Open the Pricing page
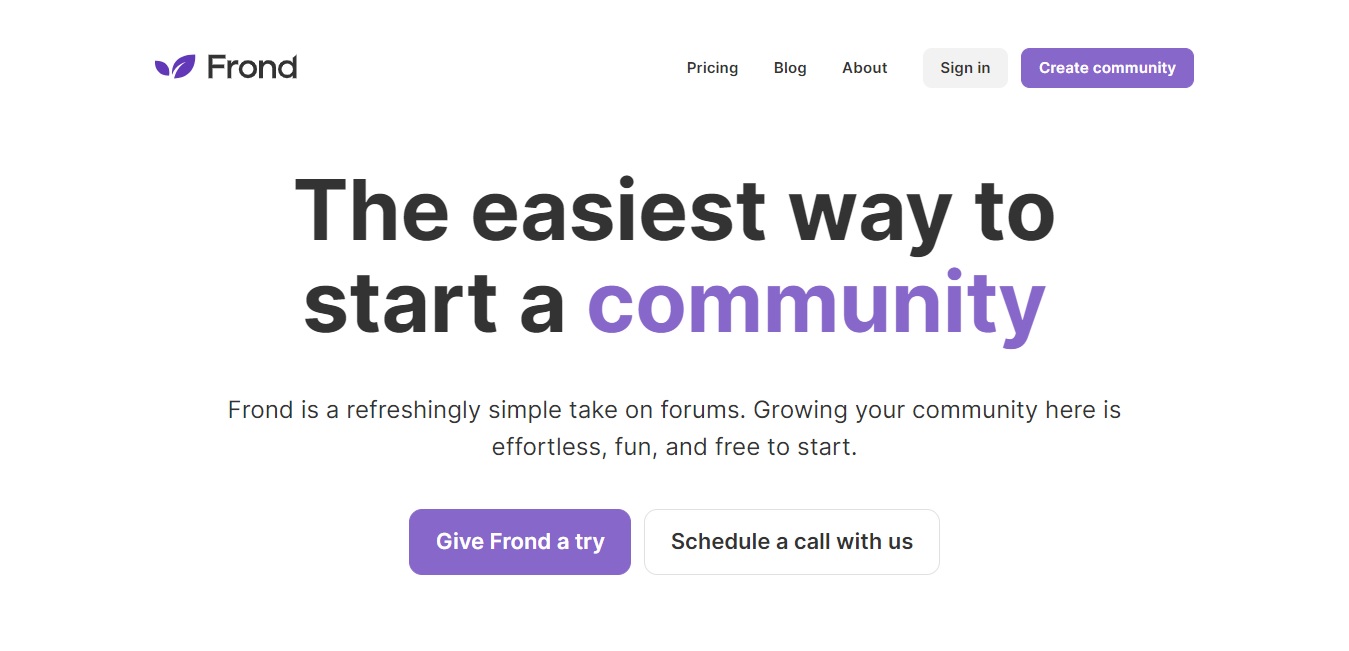The image size is (1349, 651). [712, 68]
